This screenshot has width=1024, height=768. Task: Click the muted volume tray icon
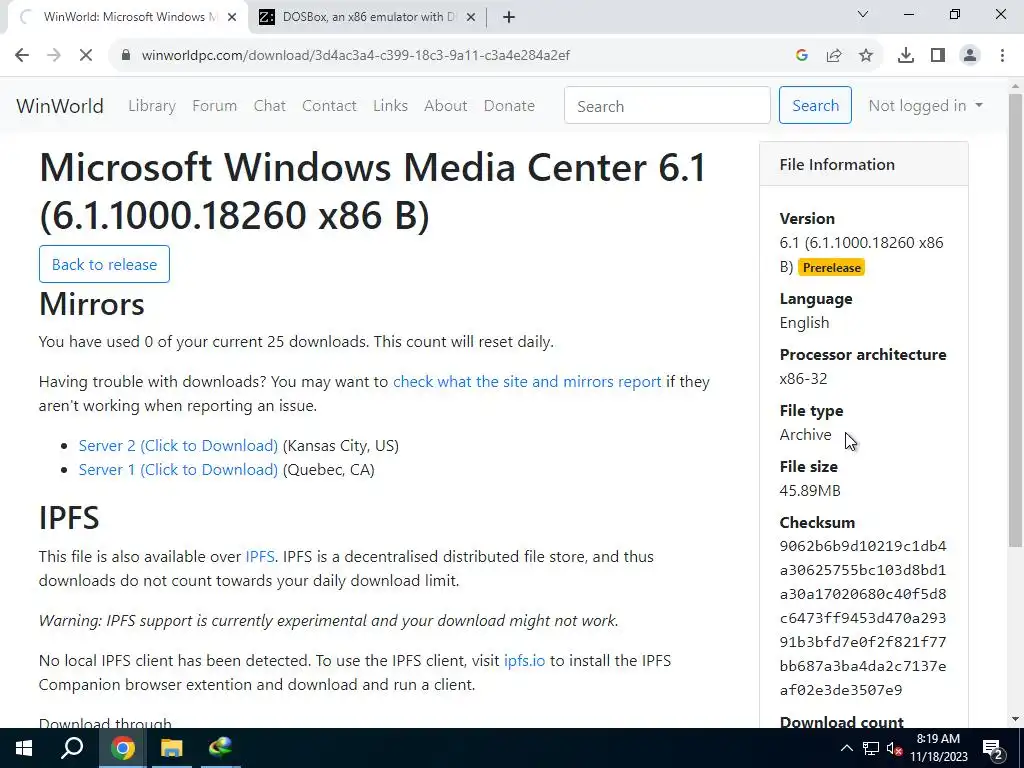click(x=894, y=748)
